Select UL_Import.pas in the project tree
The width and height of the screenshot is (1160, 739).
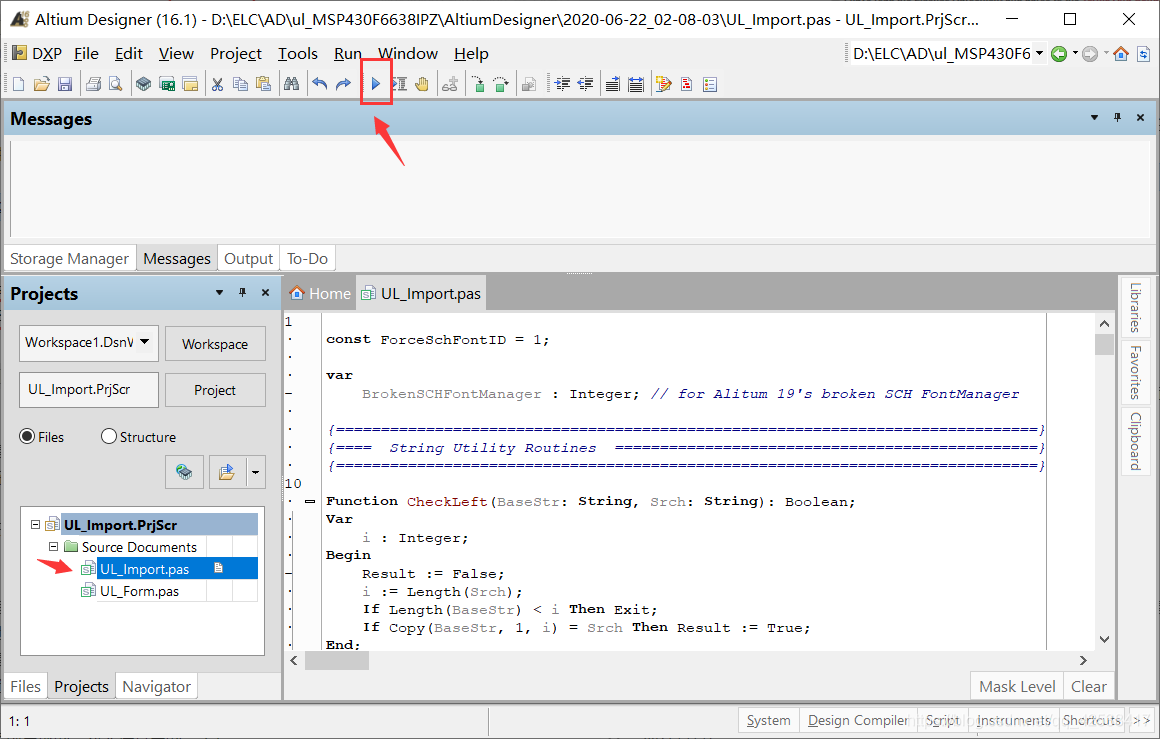pos(145,569)
